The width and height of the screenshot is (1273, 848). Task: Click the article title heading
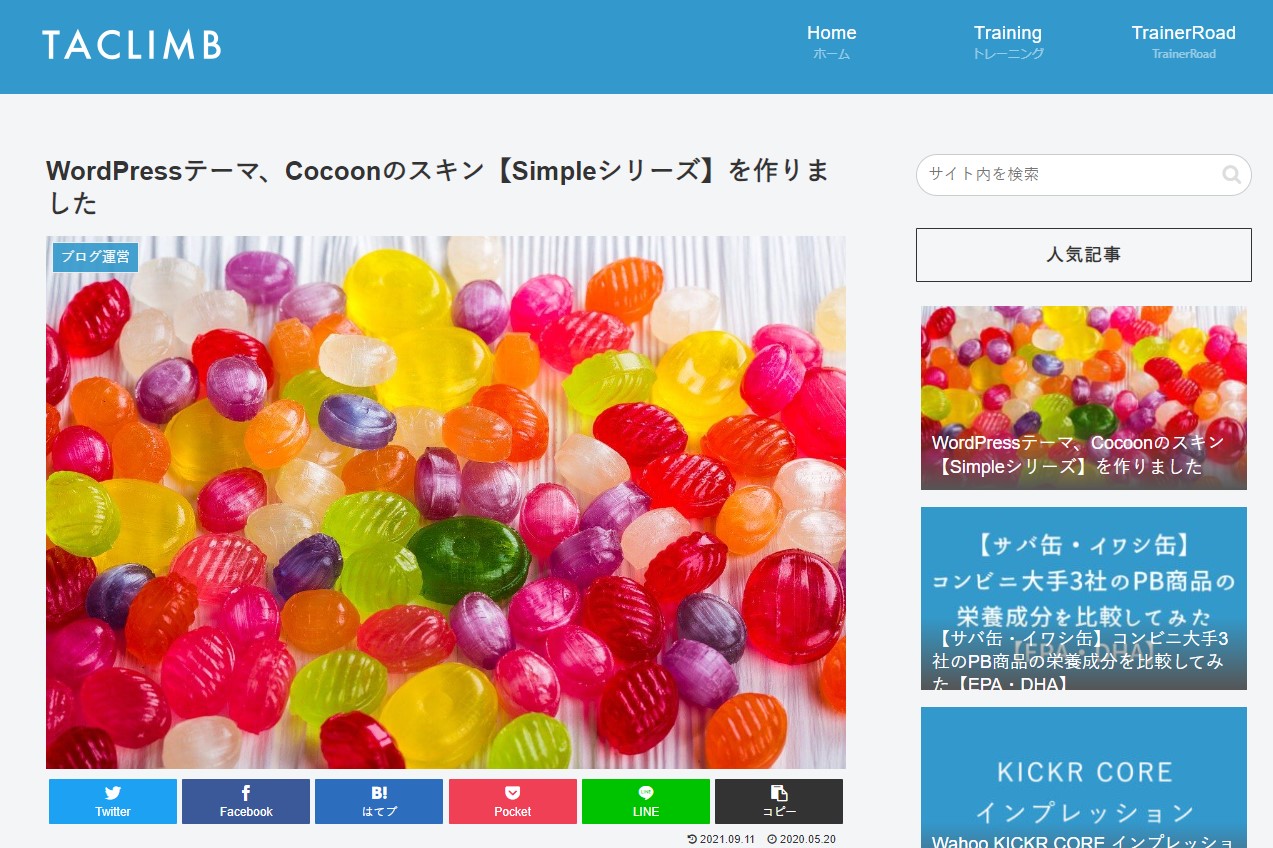tap(438, 187)
